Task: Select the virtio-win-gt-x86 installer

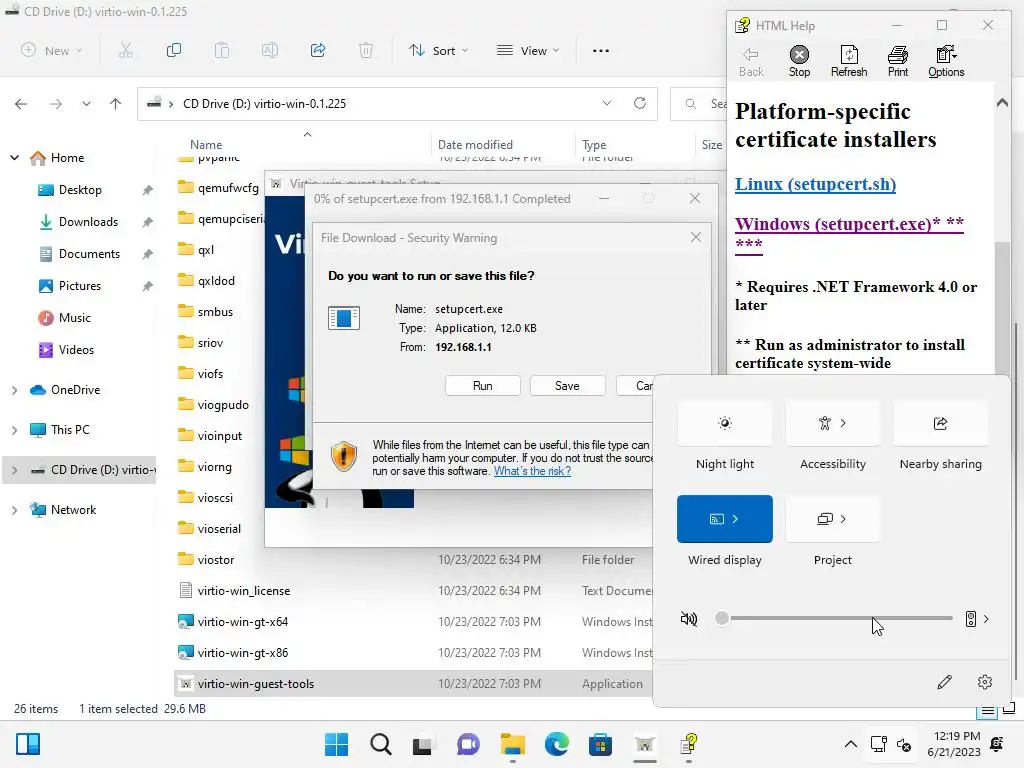Action: point(242,652)
